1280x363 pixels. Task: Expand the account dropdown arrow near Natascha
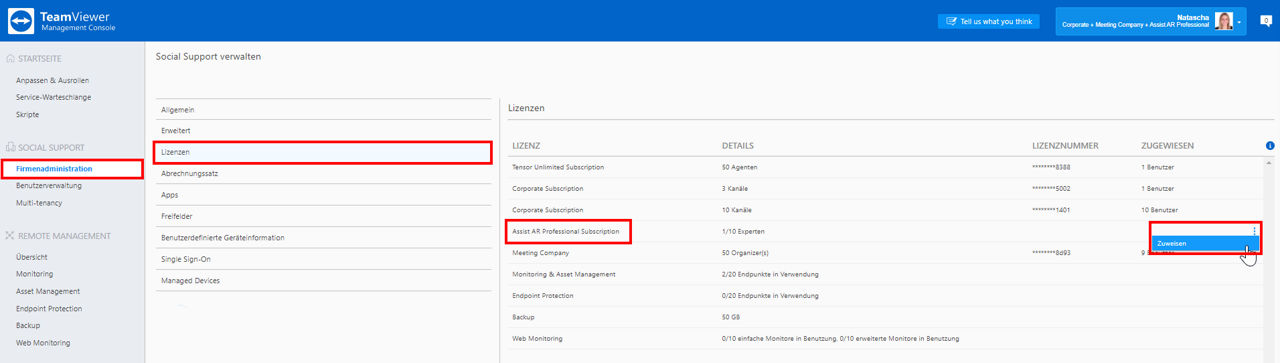[1240, 21]
